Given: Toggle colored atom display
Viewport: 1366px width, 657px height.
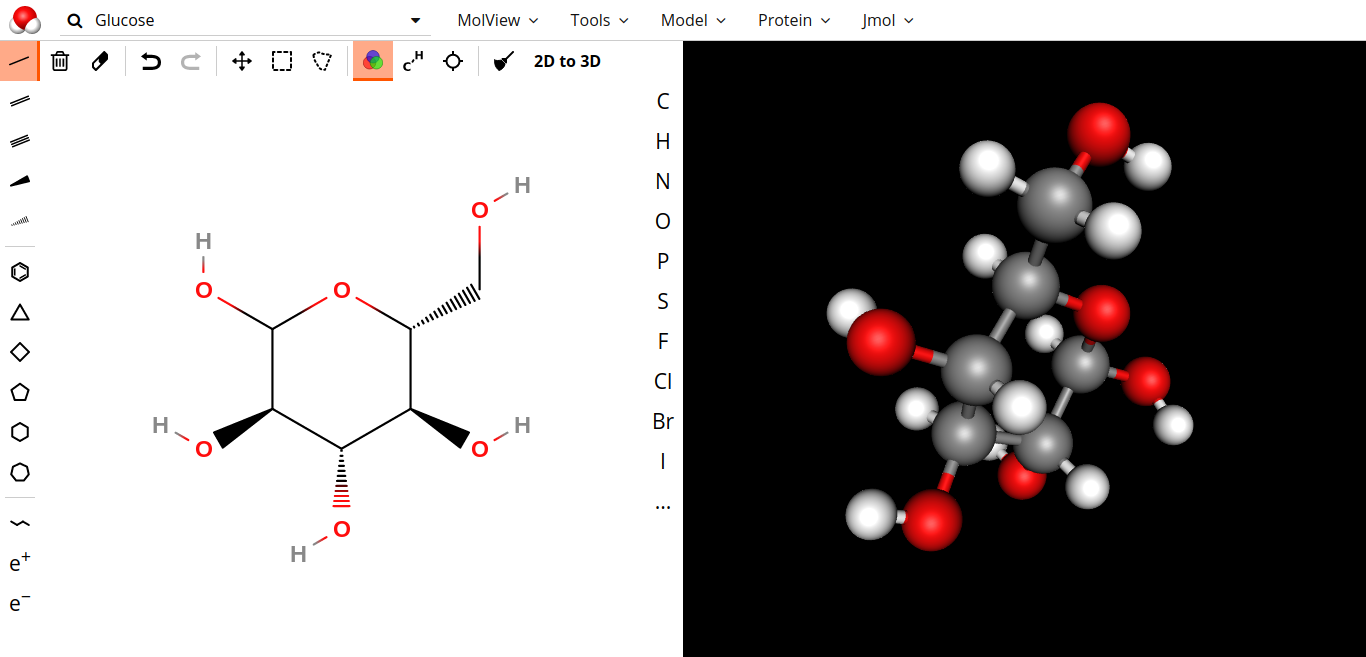Looking at the screenshot, I should pyautogui.click(x=372, y=61).
